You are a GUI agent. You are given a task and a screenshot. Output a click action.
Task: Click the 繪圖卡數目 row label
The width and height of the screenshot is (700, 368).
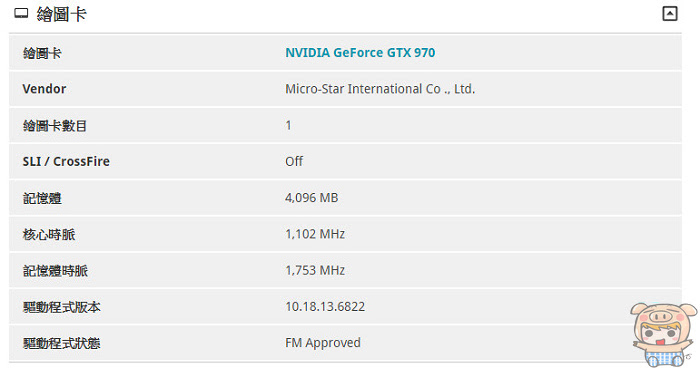55,125
